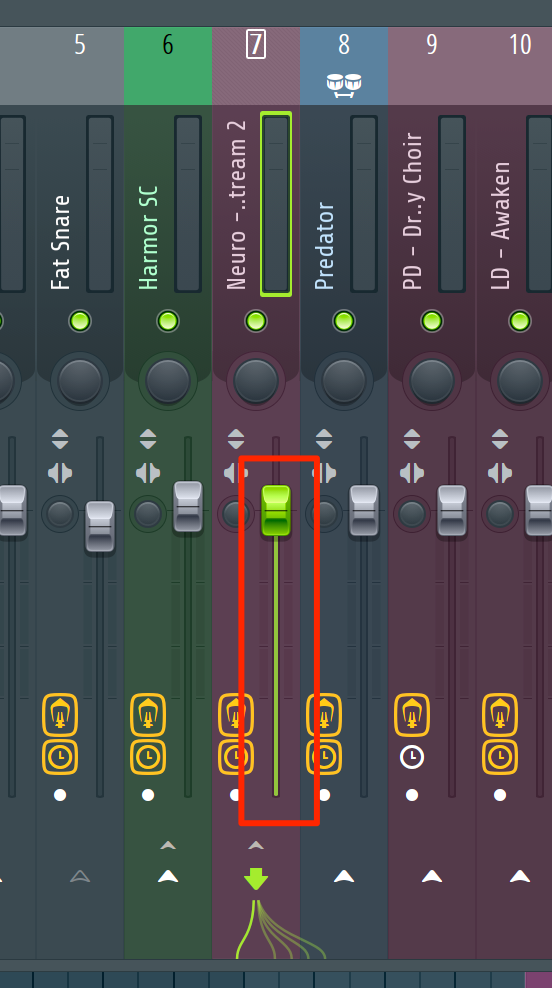The image size is (552, 988).
Task: Select mixer track 9 header
Action: pos(432,66)
